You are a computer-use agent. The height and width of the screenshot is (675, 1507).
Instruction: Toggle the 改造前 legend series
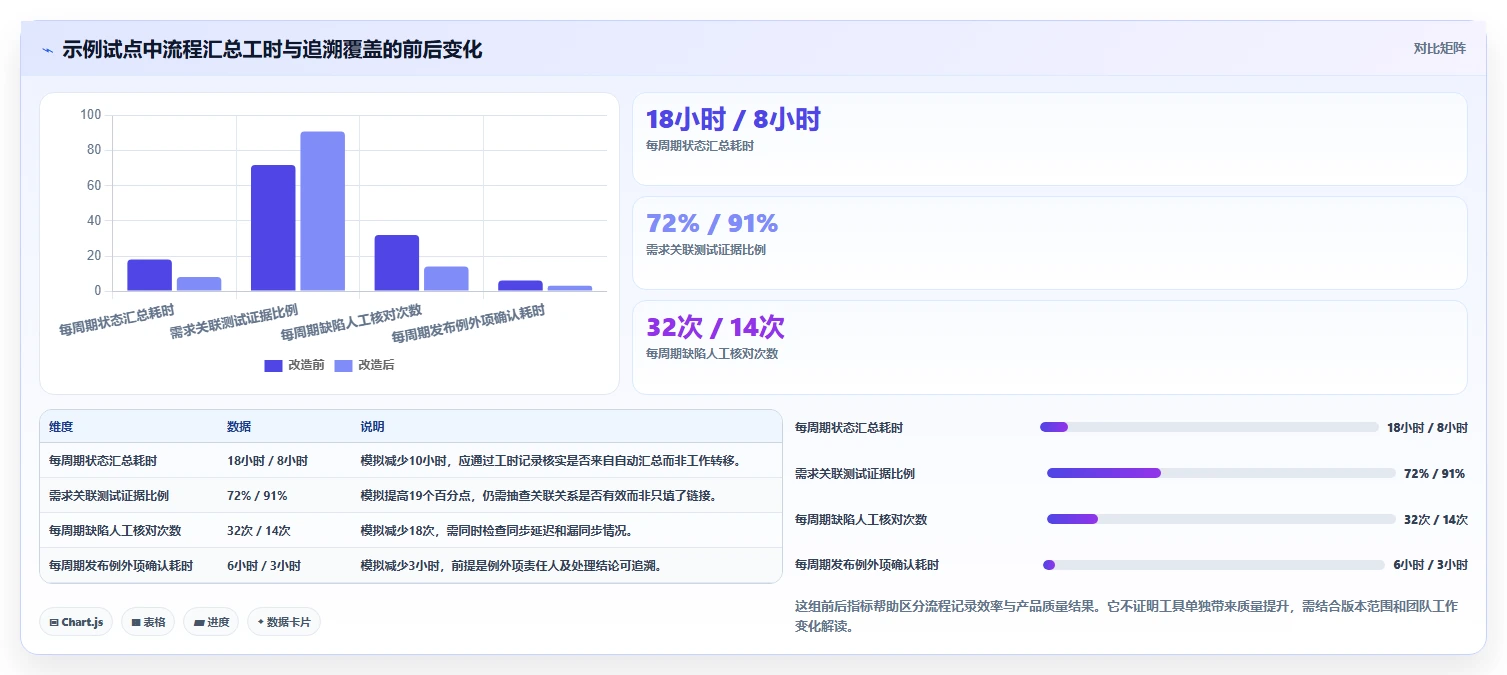click(x=294, y=365)
